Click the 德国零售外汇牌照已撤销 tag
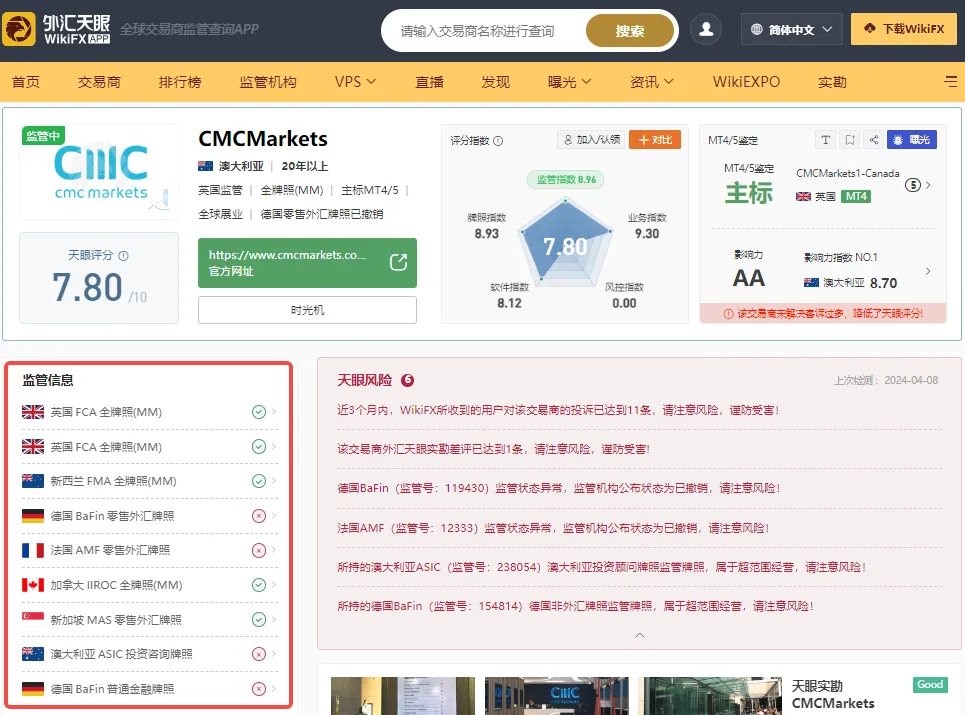 [x=322, y=214]
